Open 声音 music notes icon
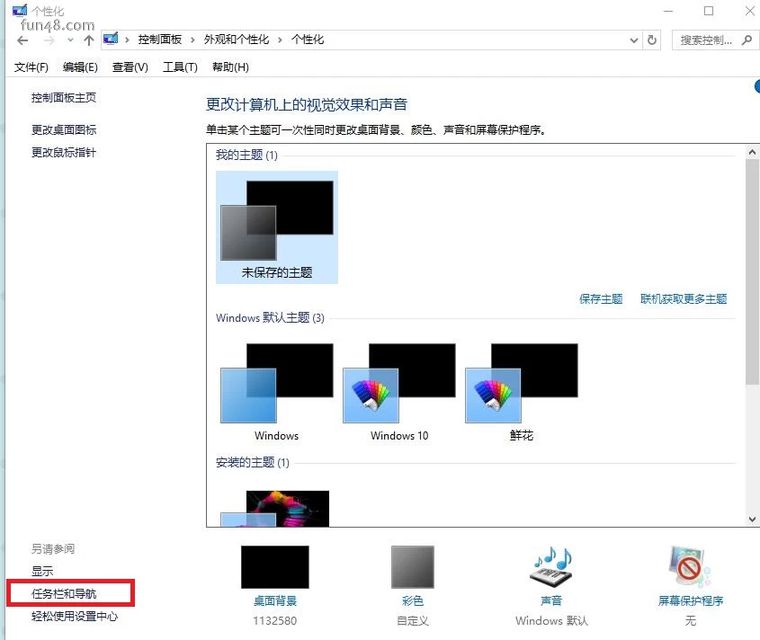This screenshot has width=760, height=640. 552,566
